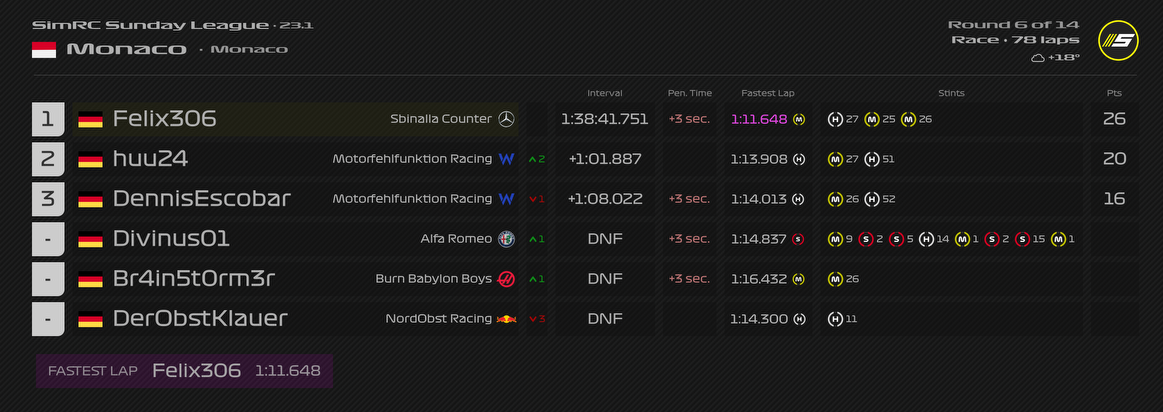Click the German flag beside Divinus01
Screen dimensions: 1163x412
[90, 239]
